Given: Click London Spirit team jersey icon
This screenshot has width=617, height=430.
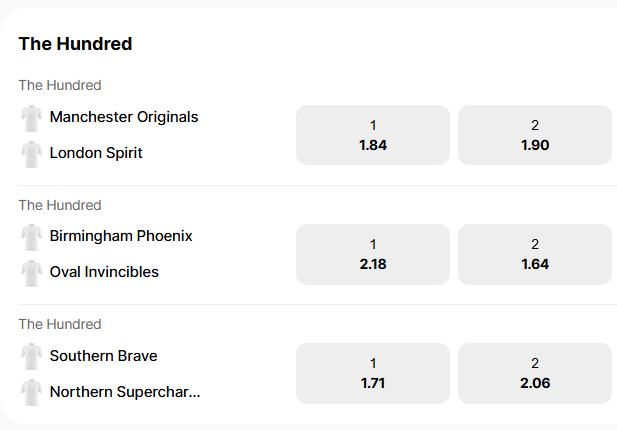Looking at the screenshot, I should tap(30, 154).
